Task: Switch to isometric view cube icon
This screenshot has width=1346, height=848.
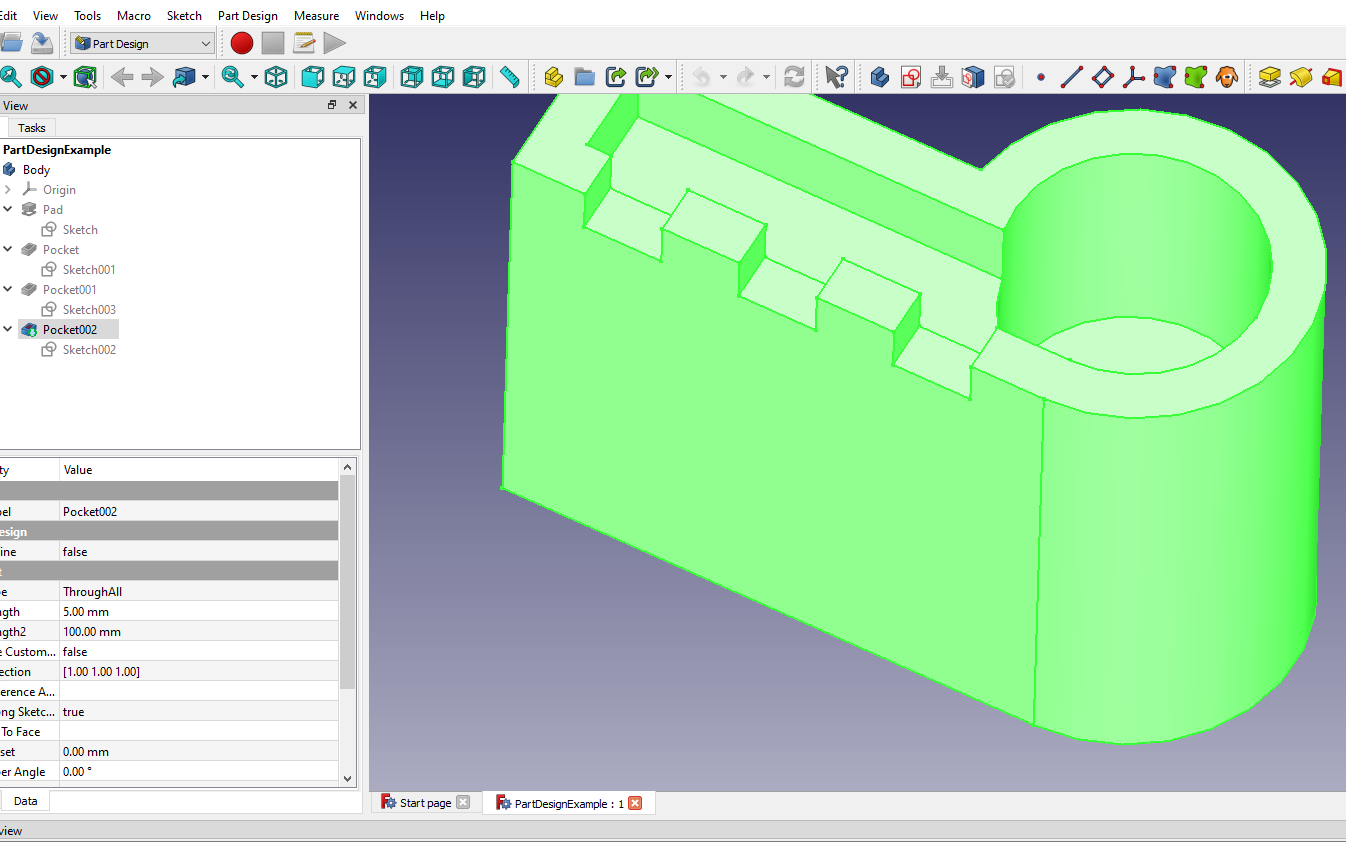Action: pos(276,77)
